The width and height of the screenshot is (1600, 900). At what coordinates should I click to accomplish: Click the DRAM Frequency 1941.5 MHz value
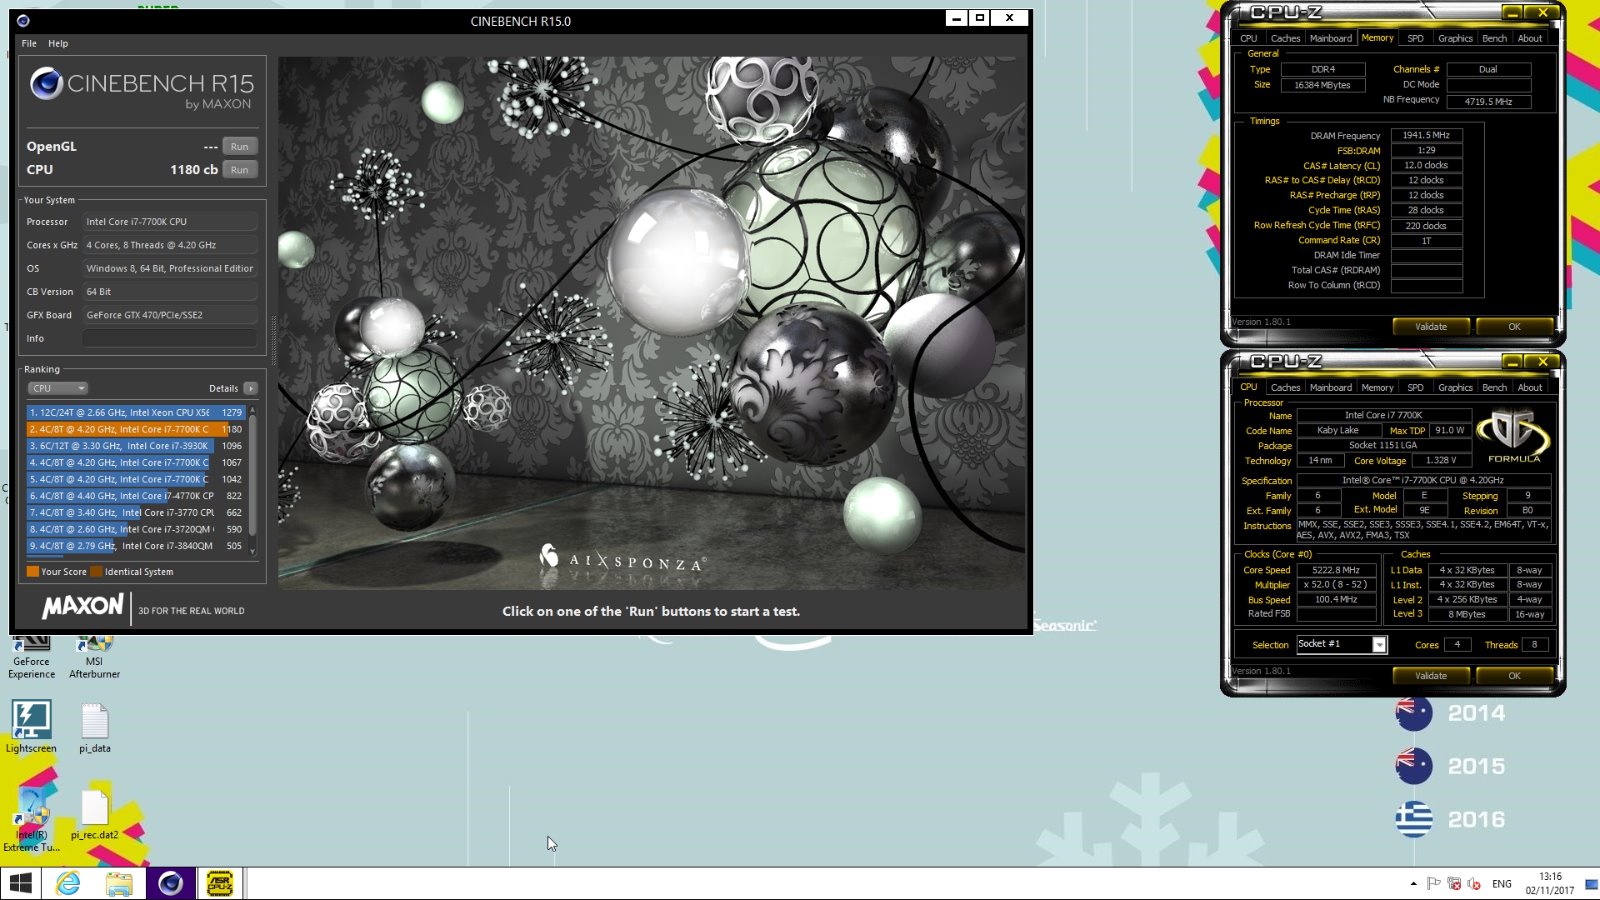(x=1426, y=135)
